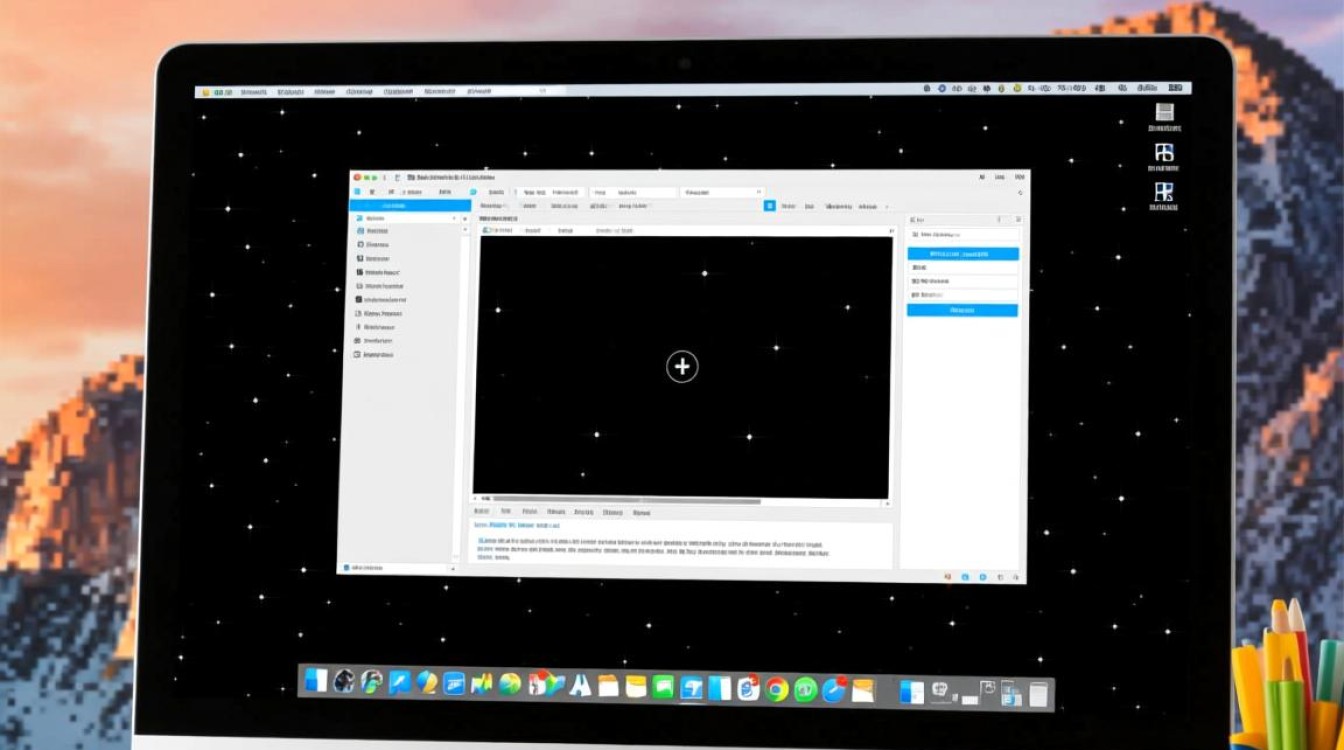This screenshot has height=750, width=1344.
Task: Tick the third checkbox row above the lower blue button
Action: (x=914, y=295)
